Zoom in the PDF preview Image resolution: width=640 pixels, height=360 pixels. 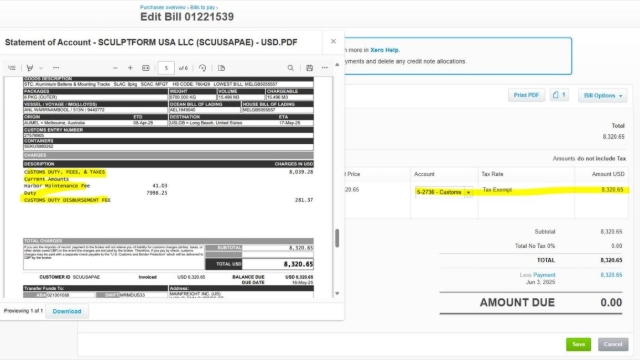[130, 68]
